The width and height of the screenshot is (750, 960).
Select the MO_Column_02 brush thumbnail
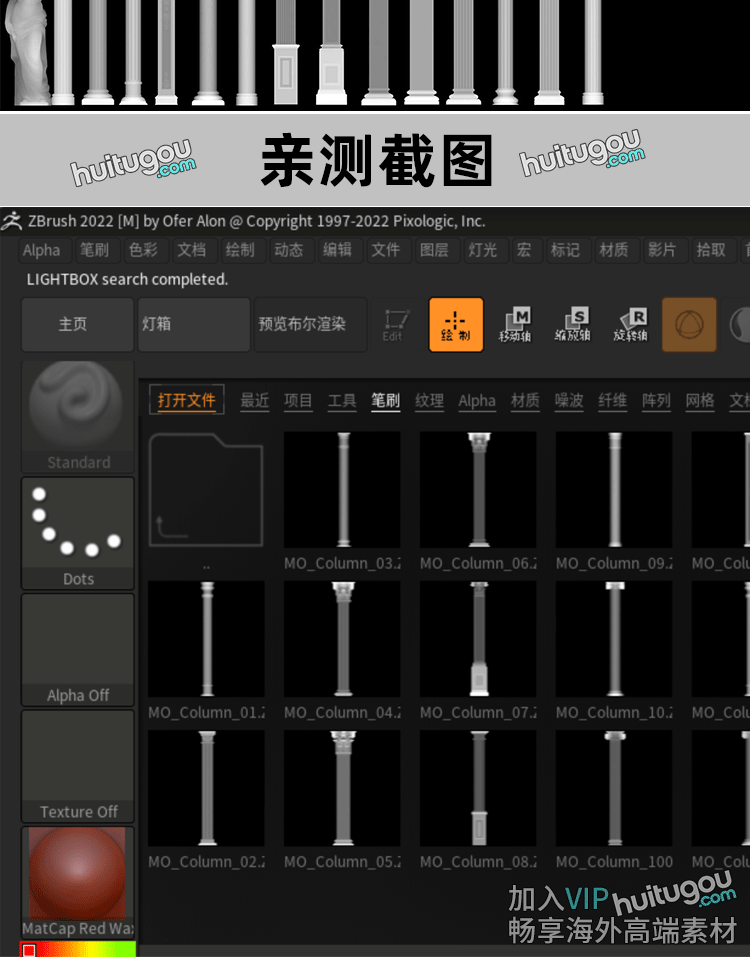click(x=206, y=789)
